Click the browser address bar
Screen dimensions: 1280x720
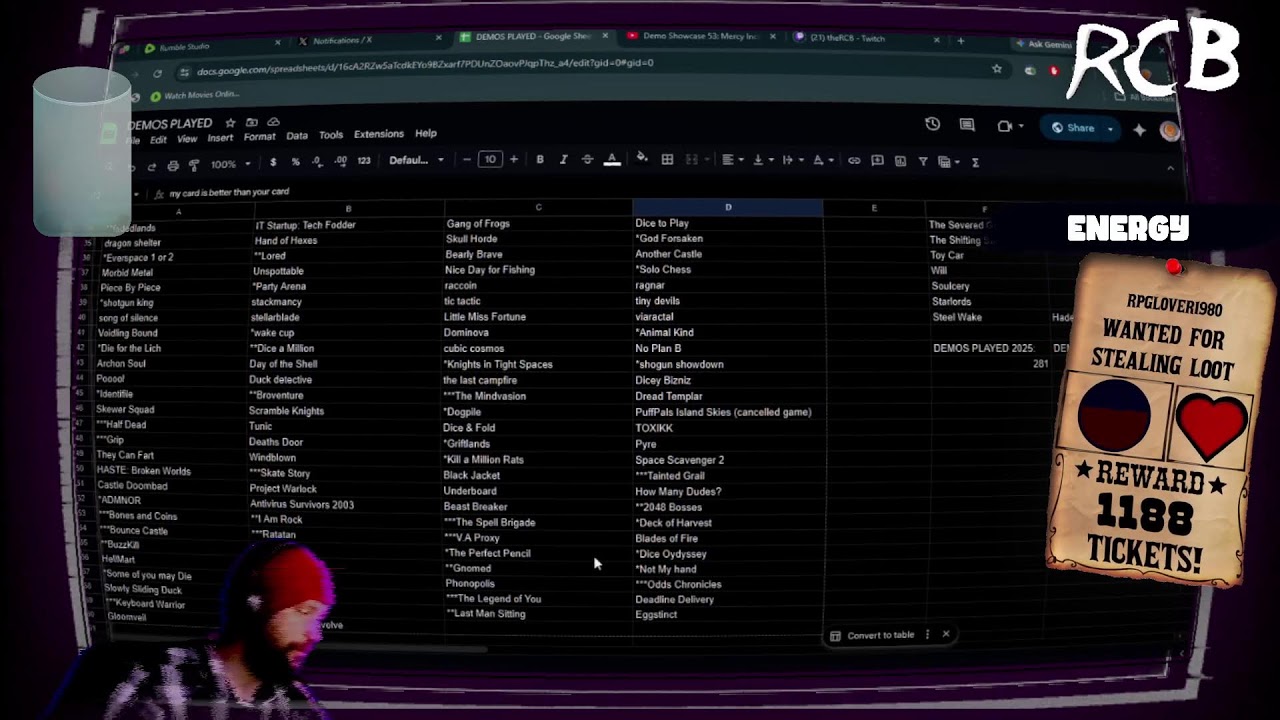pyautogui.click(x=590, y=68)
